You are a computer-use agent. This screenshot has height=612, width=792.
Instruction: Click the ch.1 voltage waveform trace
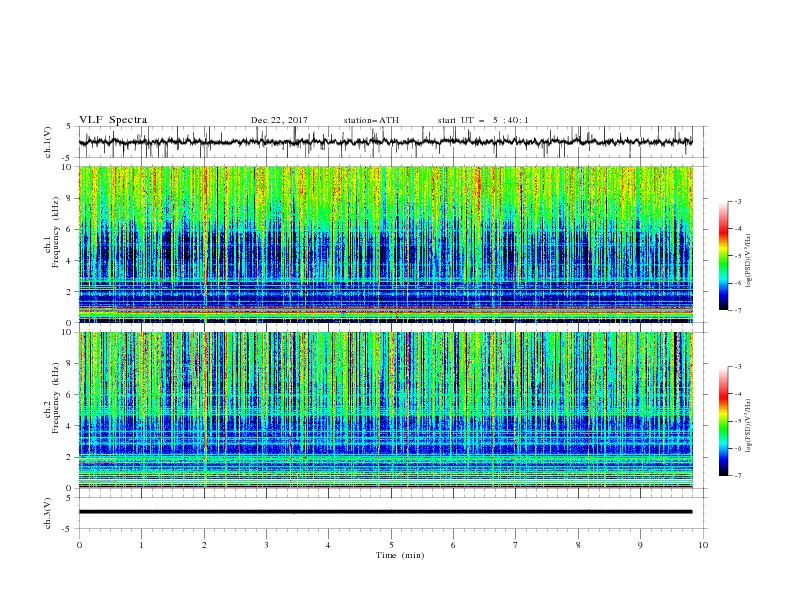coord(385,142)
